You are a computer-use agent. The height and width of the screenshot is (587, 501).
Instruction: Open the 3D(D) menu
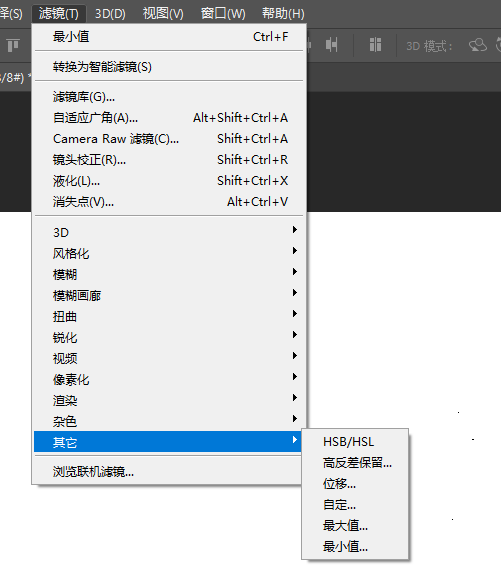pos(110,14)
